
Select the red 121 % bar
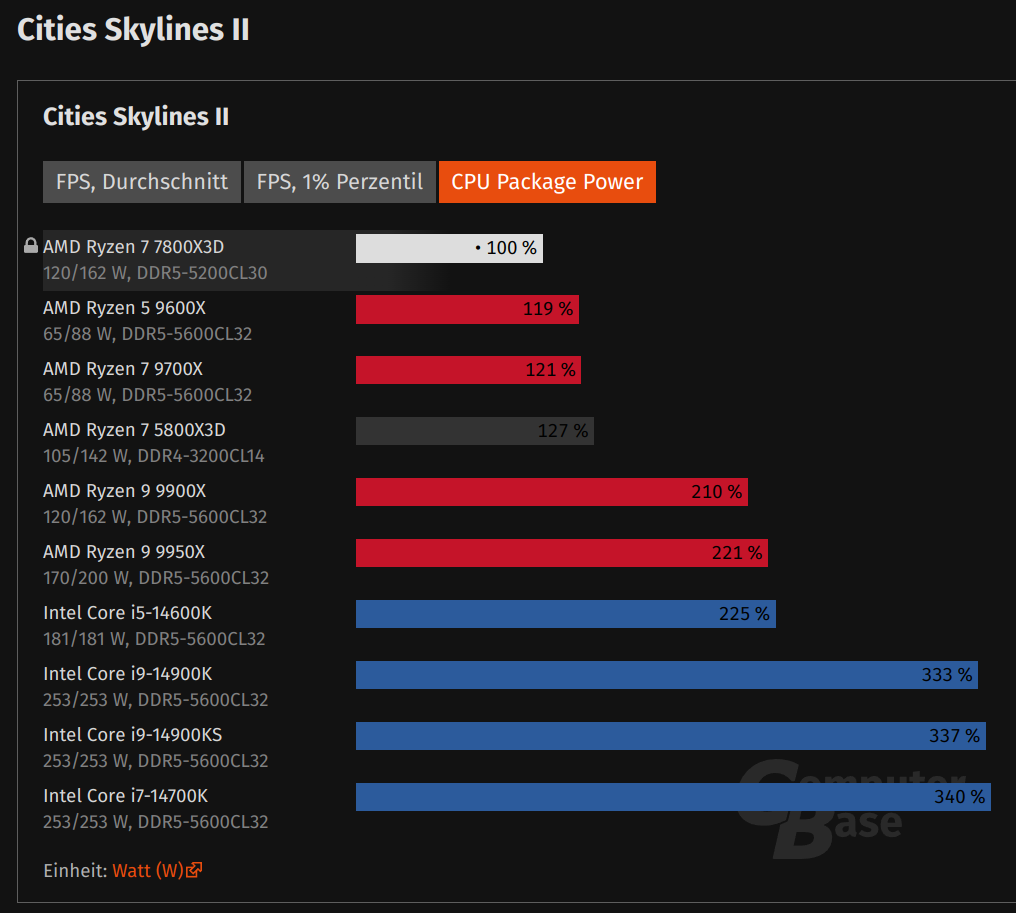(x=468, y=370)
